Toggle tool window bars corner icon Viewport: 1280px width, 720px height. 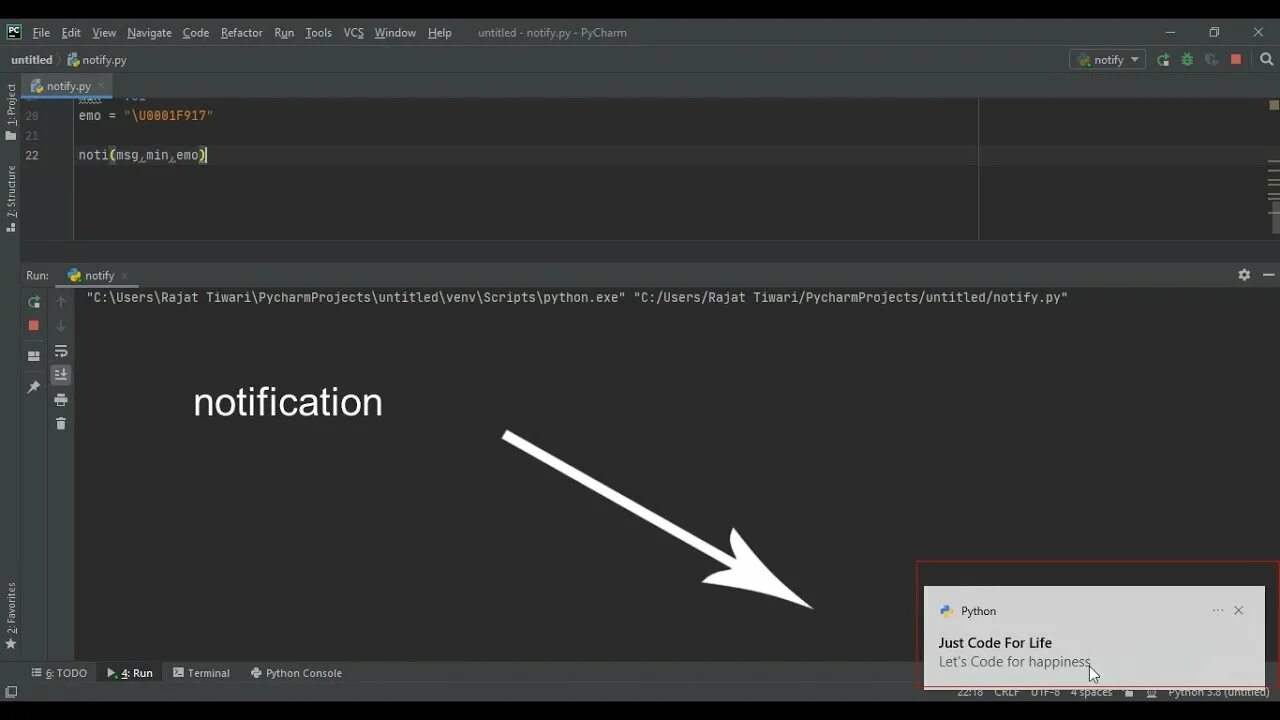point(11,692)
